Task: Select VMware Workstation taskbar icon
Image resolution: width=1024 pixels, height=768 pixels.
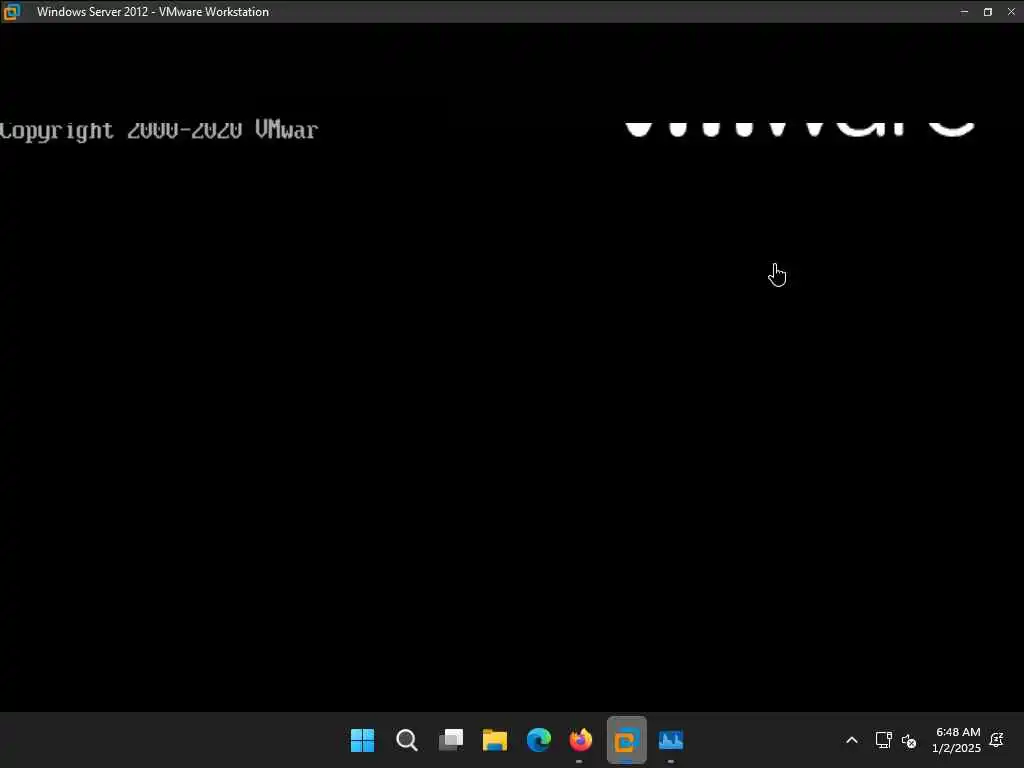Action: (x=626, y=740)
